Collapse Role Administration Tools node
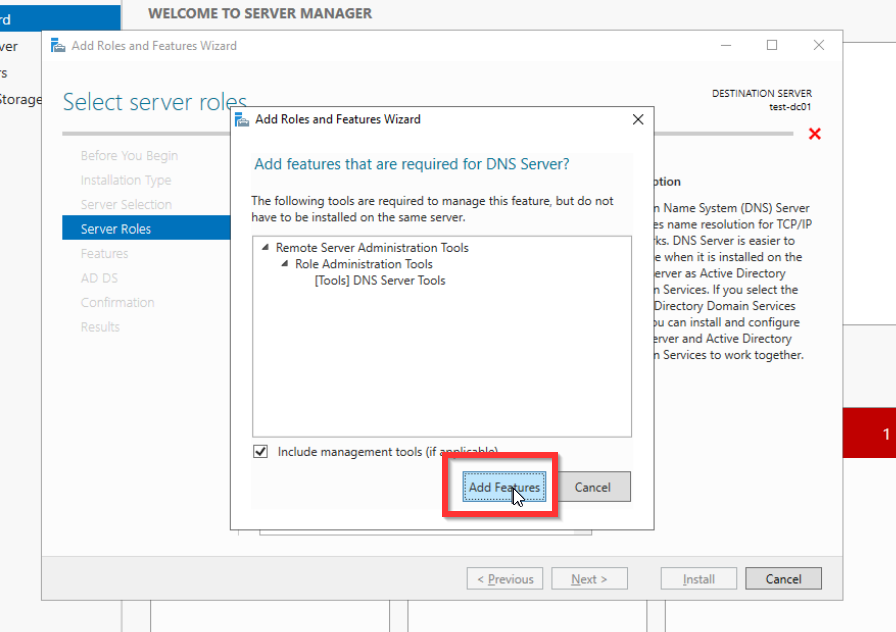Viewport: 896px width, 632px height. (285, 263)
